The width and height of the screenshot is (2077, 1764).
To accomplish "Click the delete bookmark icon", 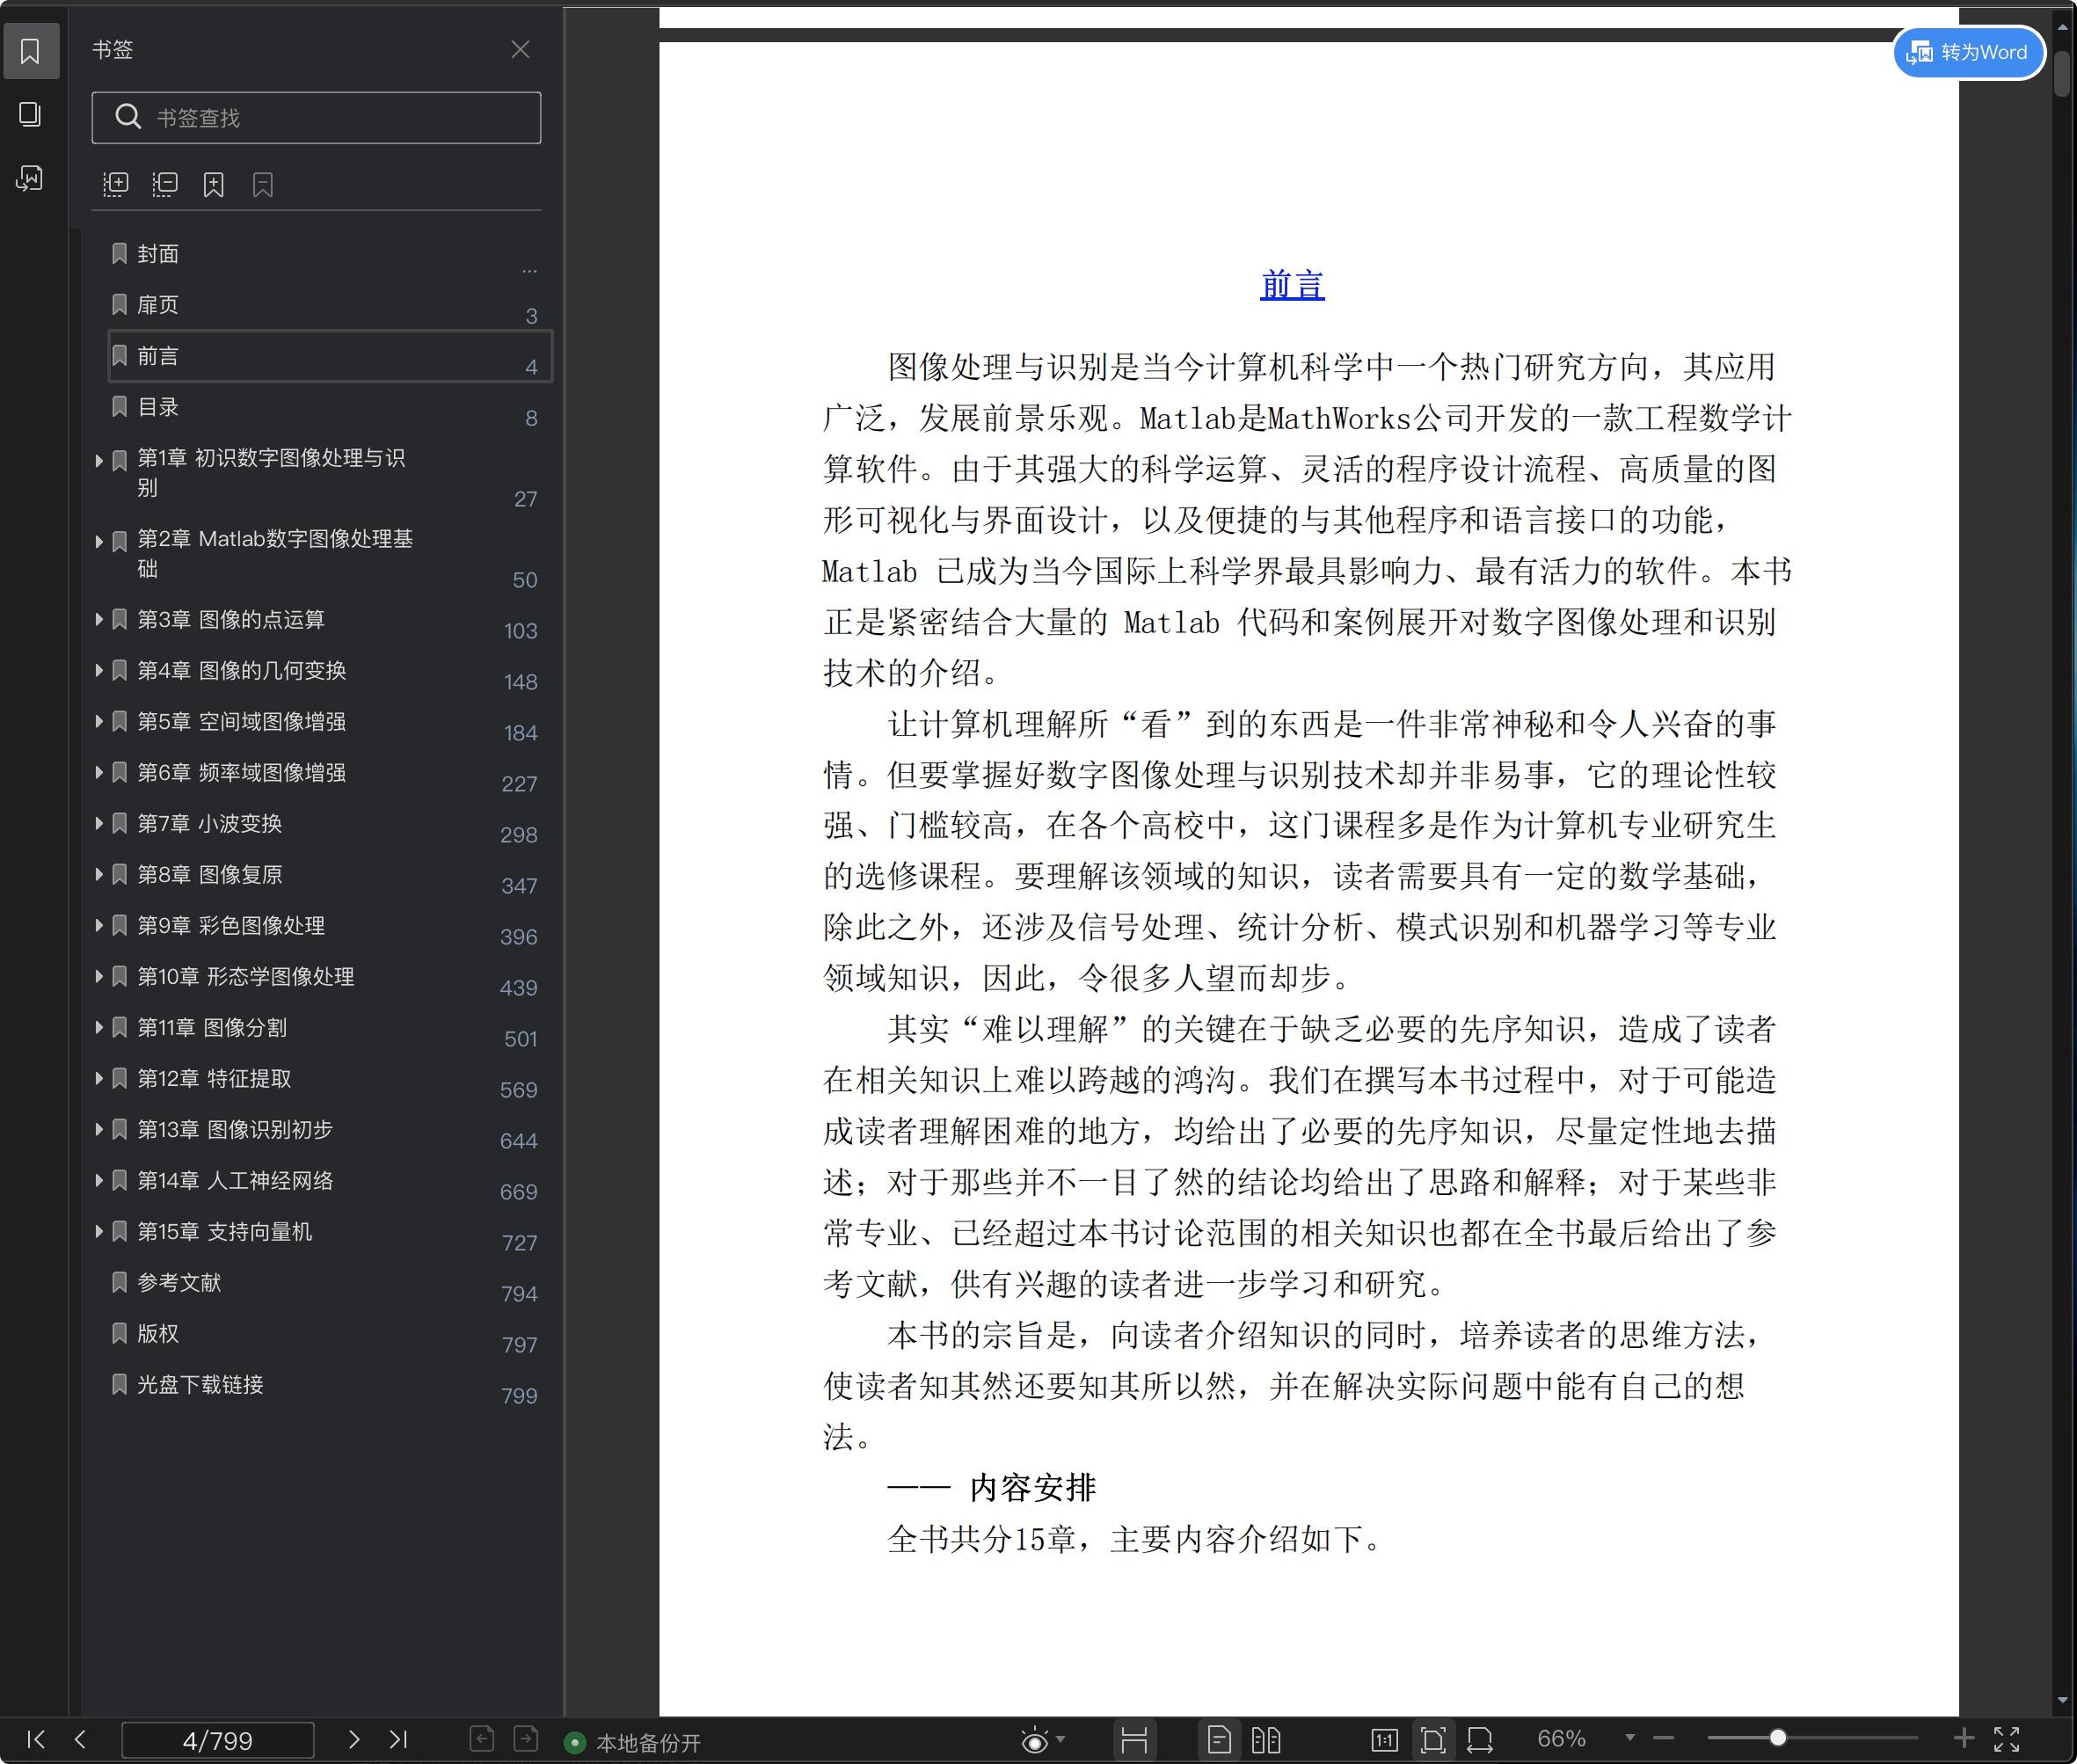I will click(263, 184).
